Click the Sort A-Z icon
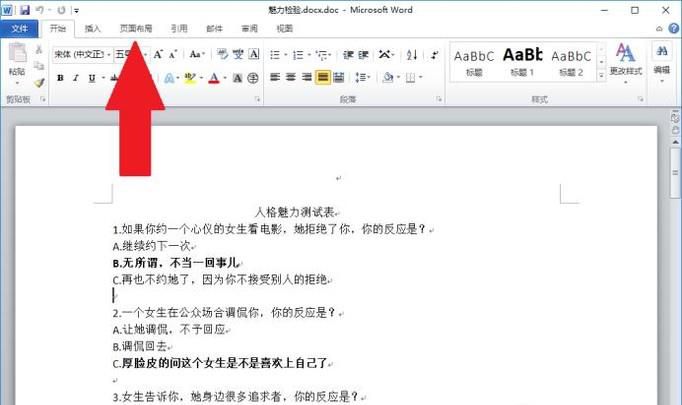 click(x=411, y=55)
